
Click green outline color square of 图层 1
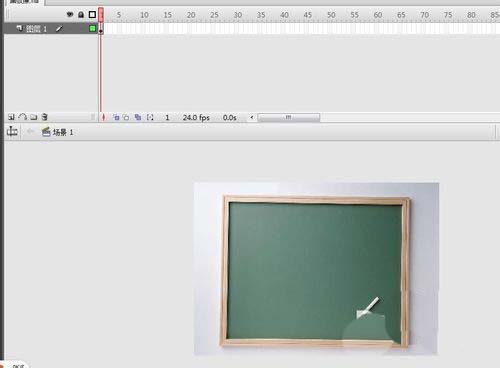[92, 29]
